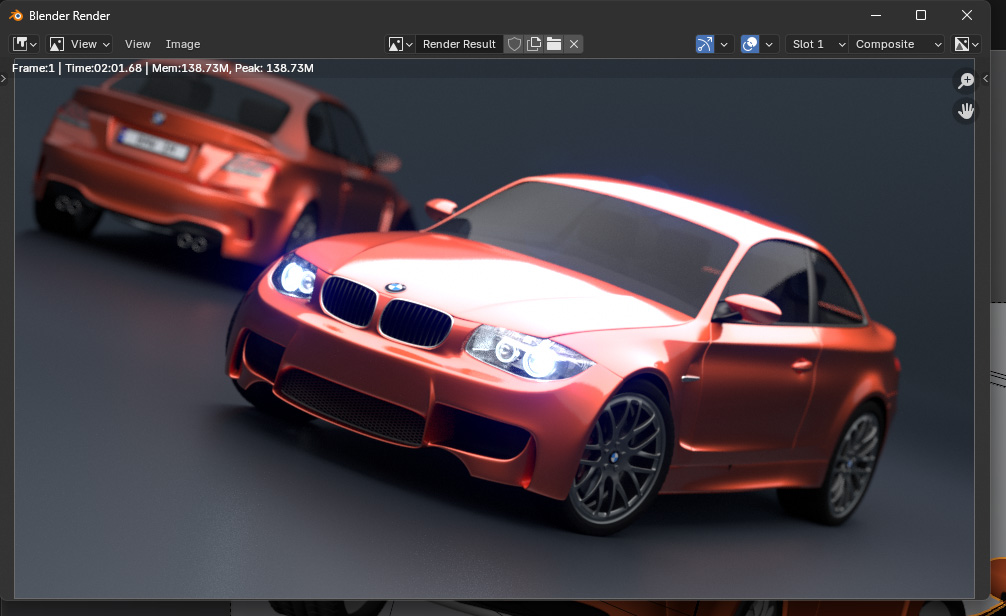The height and width of the screenshot is (616, 1006).
Task: Unlink the Render Result image
Action: [x=574, y=44]
